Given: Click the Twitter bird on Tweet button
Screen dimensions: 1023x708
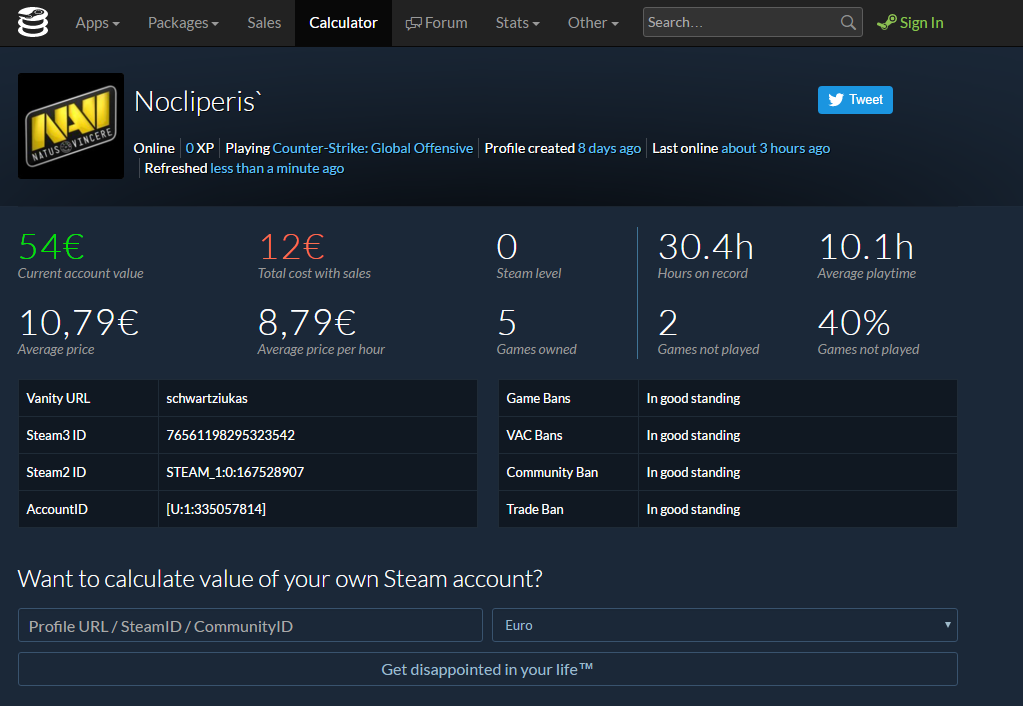Looking at the screenshot, I should tap(836, 100).
